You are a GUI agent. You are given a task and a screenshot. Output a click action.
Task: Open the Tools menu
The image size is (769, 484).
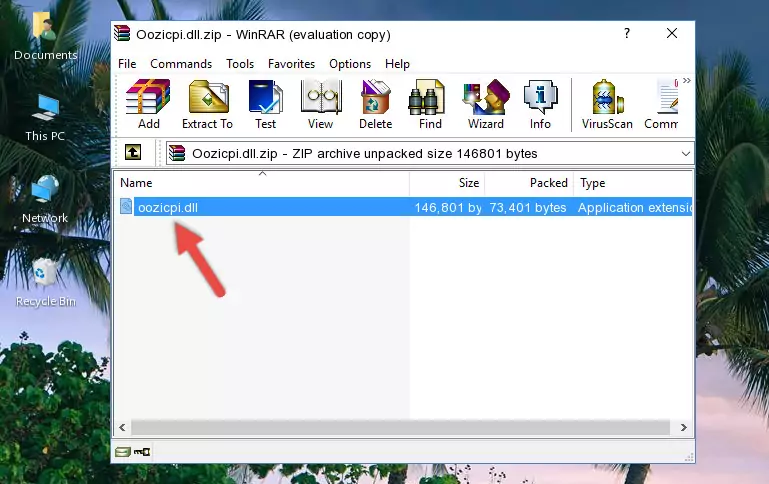(240, 64)
